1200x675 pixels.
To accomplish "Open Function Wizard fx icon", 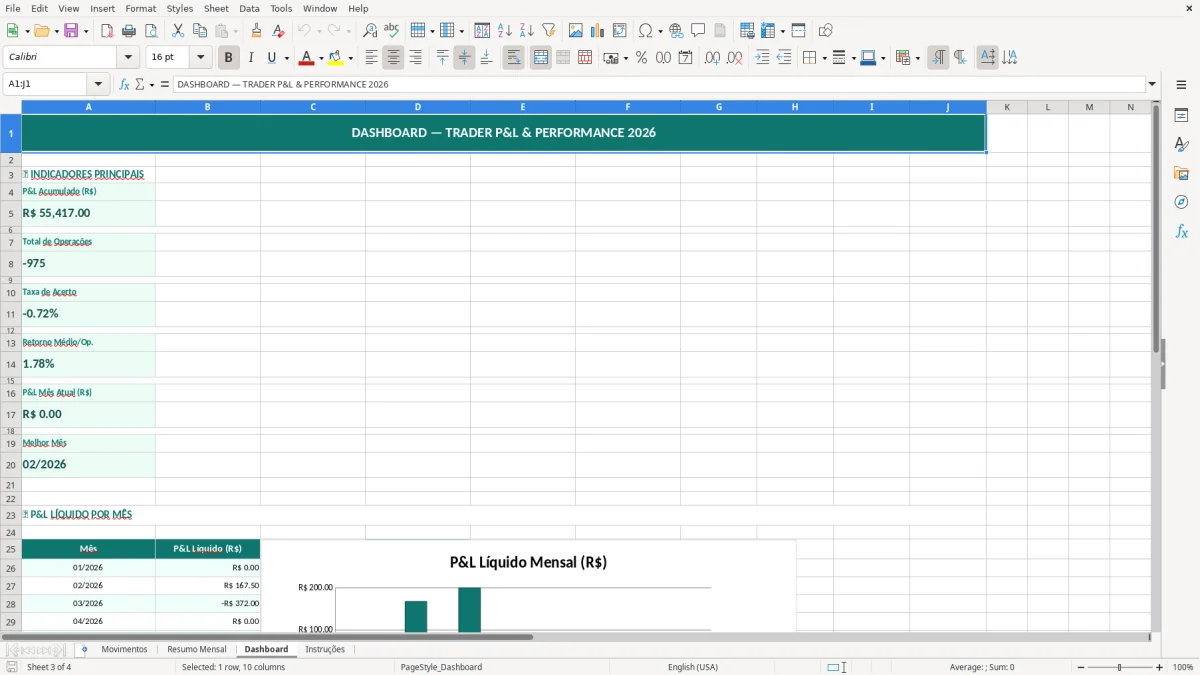I will [125, 85].
